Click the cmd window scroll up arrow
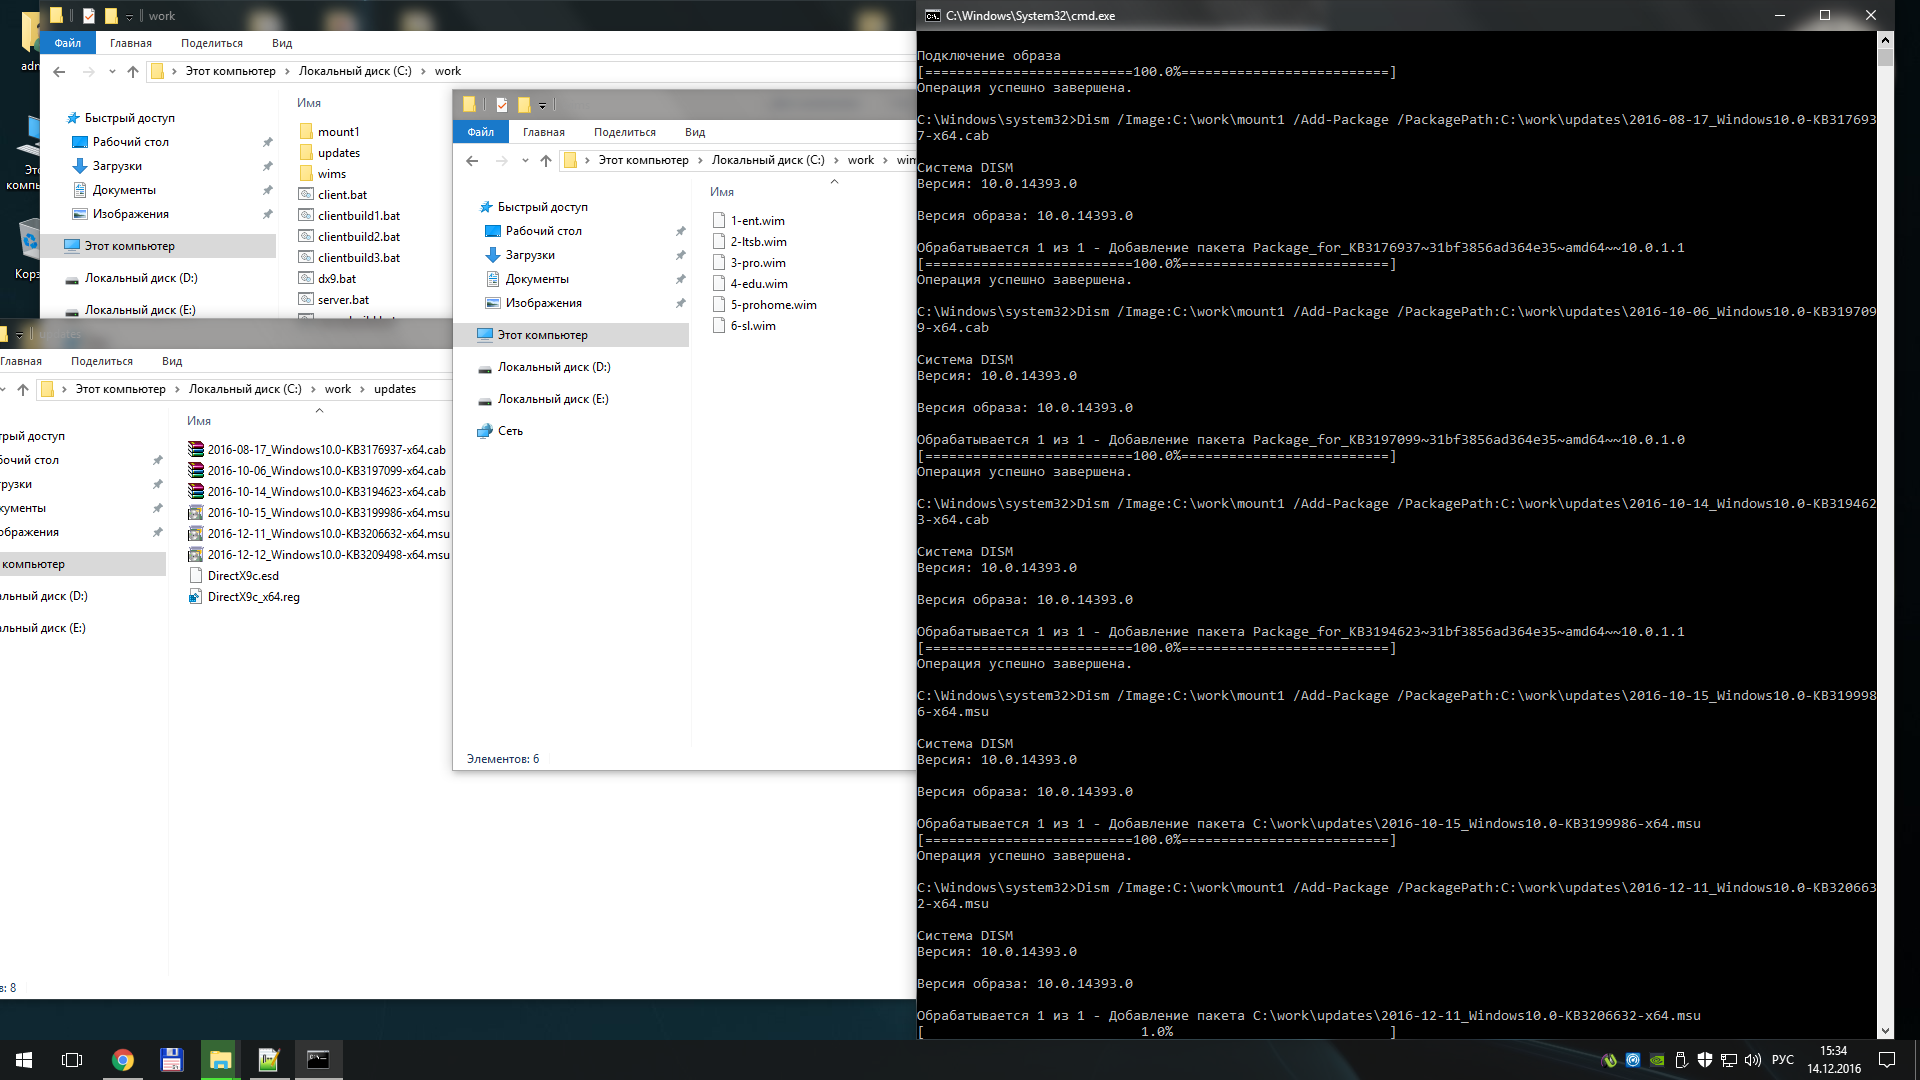Viewport: 1920px width, 1080px height. [1885, 40]
